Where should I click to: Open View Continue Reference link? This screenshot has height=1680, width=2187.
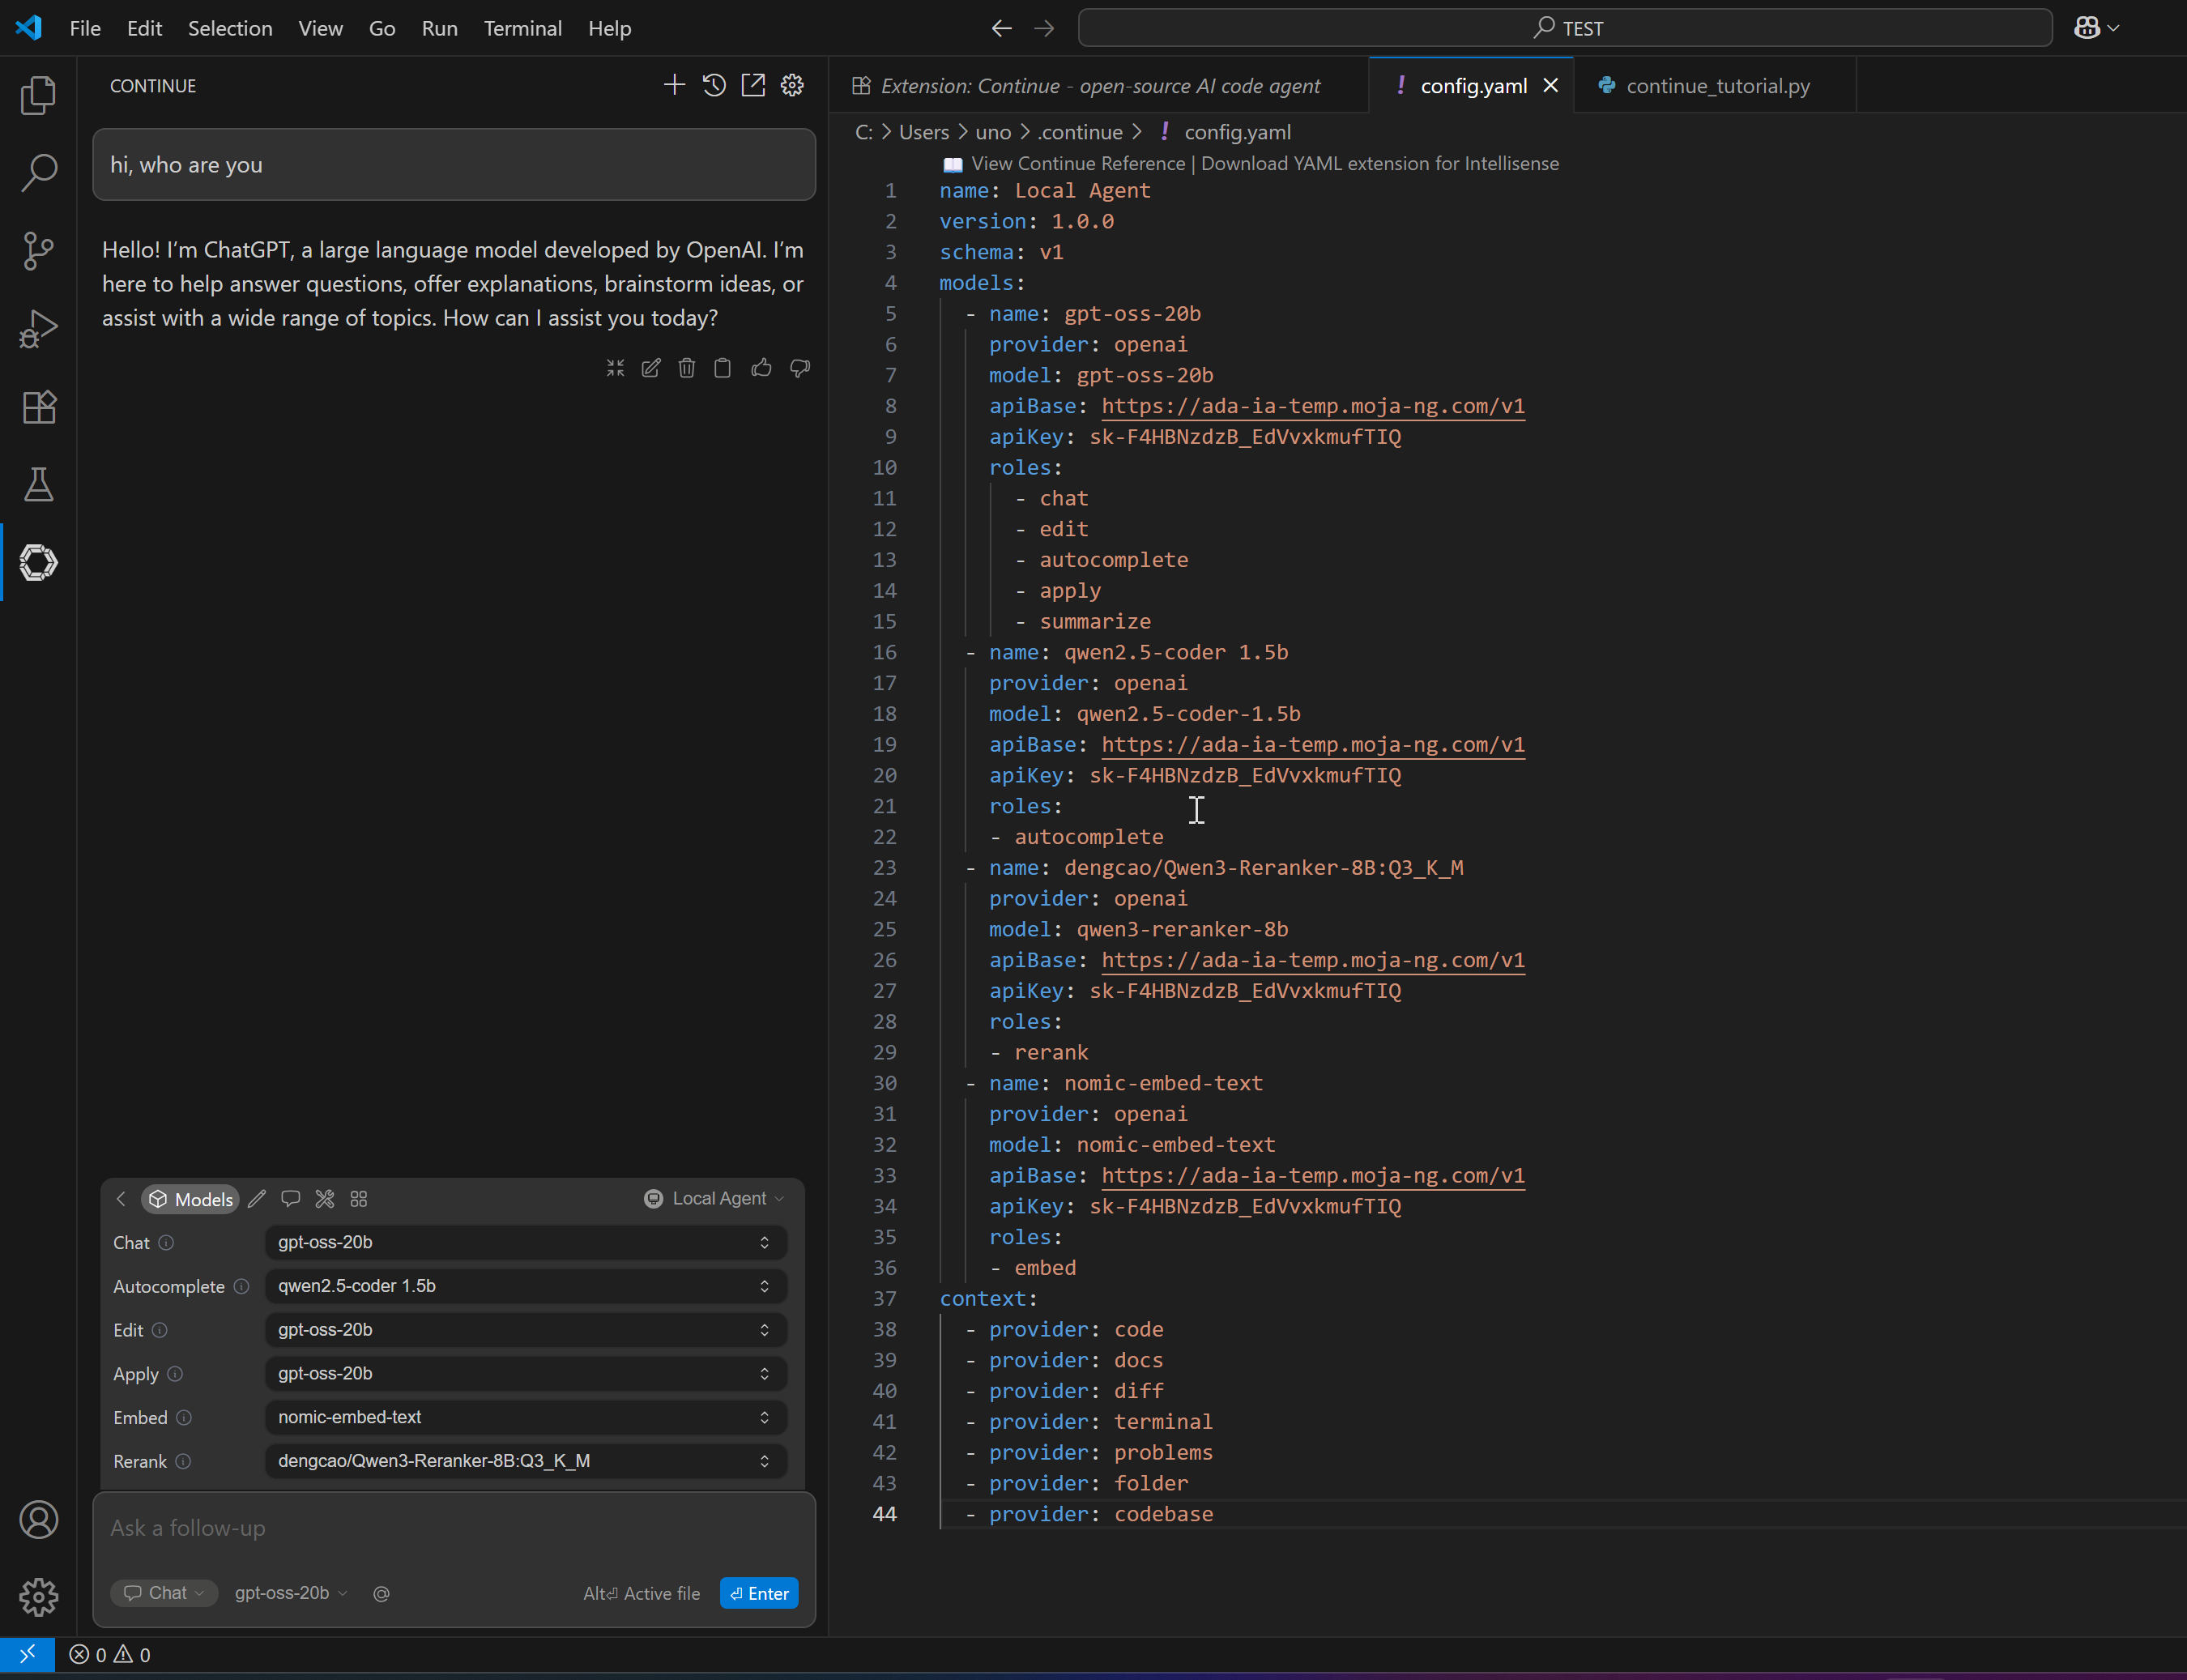1078,163
